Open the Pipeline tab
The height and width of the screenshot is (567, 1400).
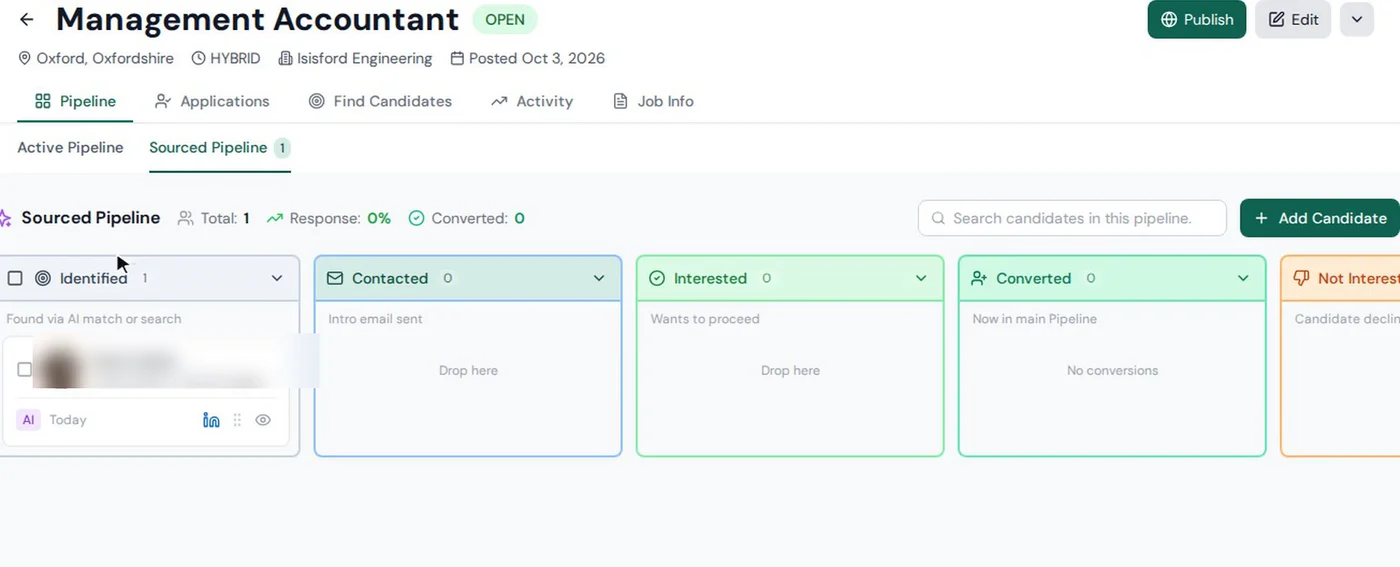click(75, 101)
